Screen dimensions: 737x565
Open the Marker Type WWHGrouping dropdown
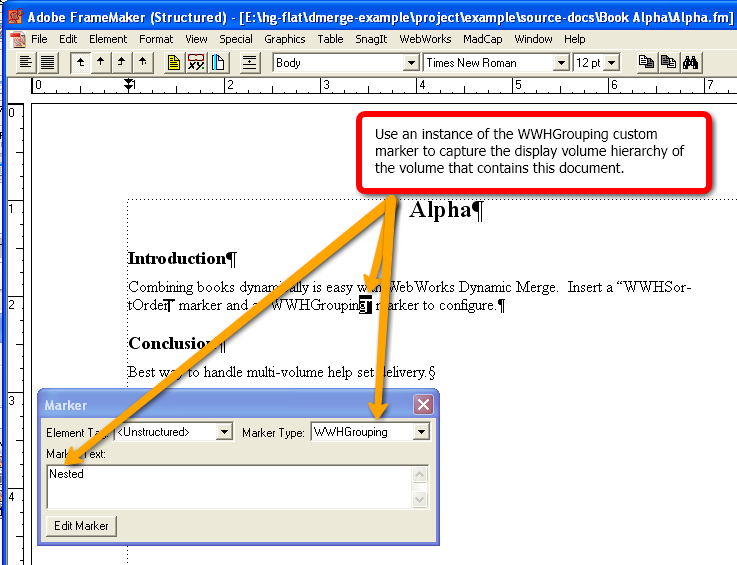pyautogui.click(x=421, y=432)
